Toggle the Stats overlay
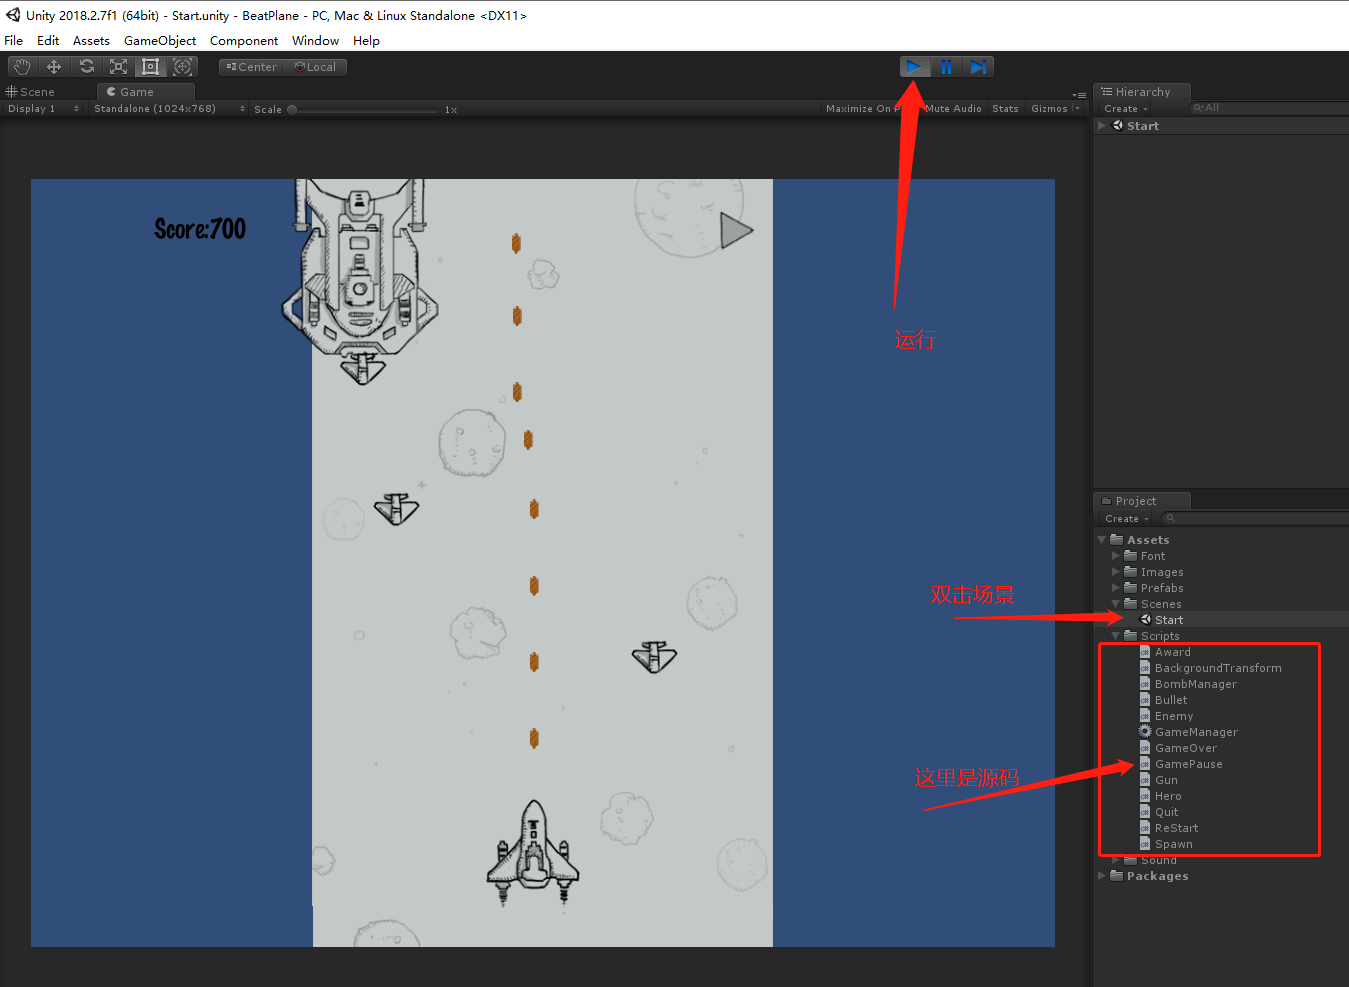The width and height of the screenshot is (1349, 987). [1005, 109]
